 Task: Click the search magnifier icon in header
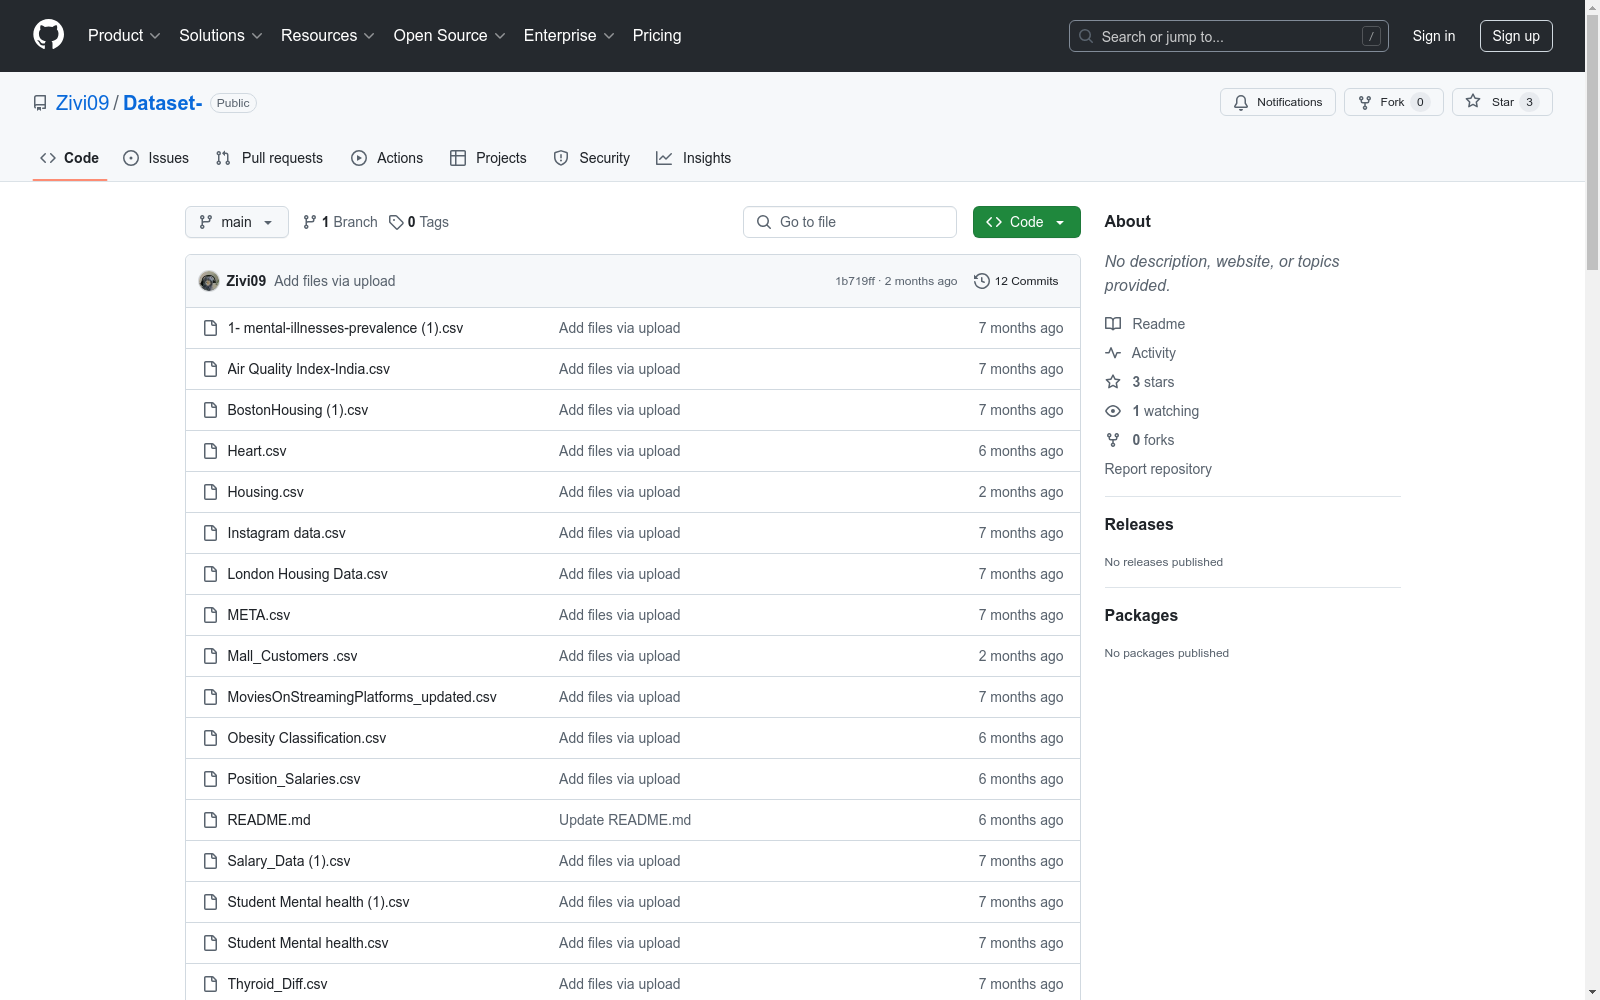click(1086, 36)
